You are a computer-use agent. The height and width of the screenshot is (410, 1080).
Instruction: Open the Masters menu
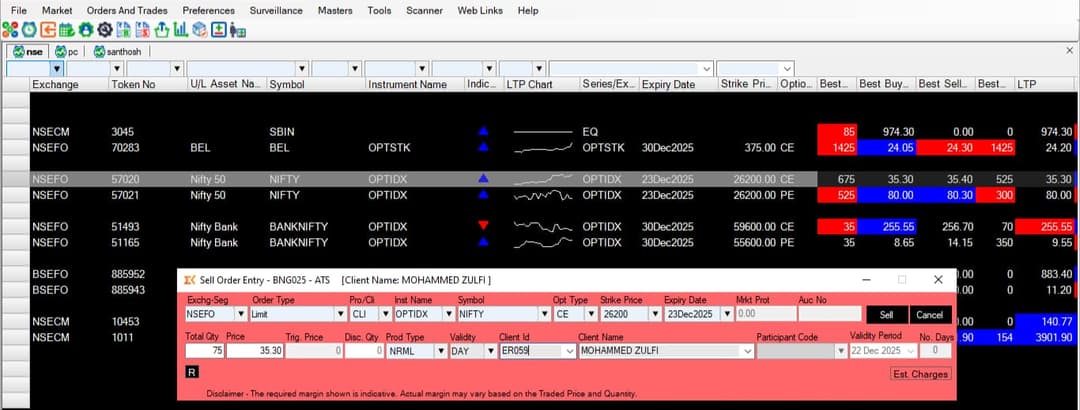point(335,10)
